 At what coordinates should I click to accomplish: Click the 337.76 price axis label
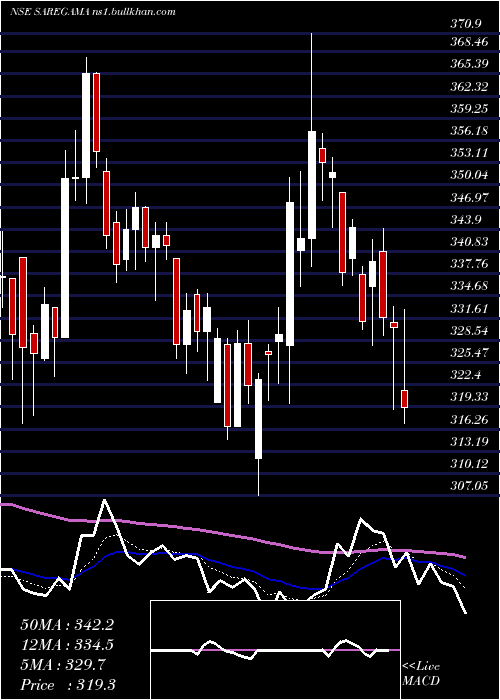[470, 264]
